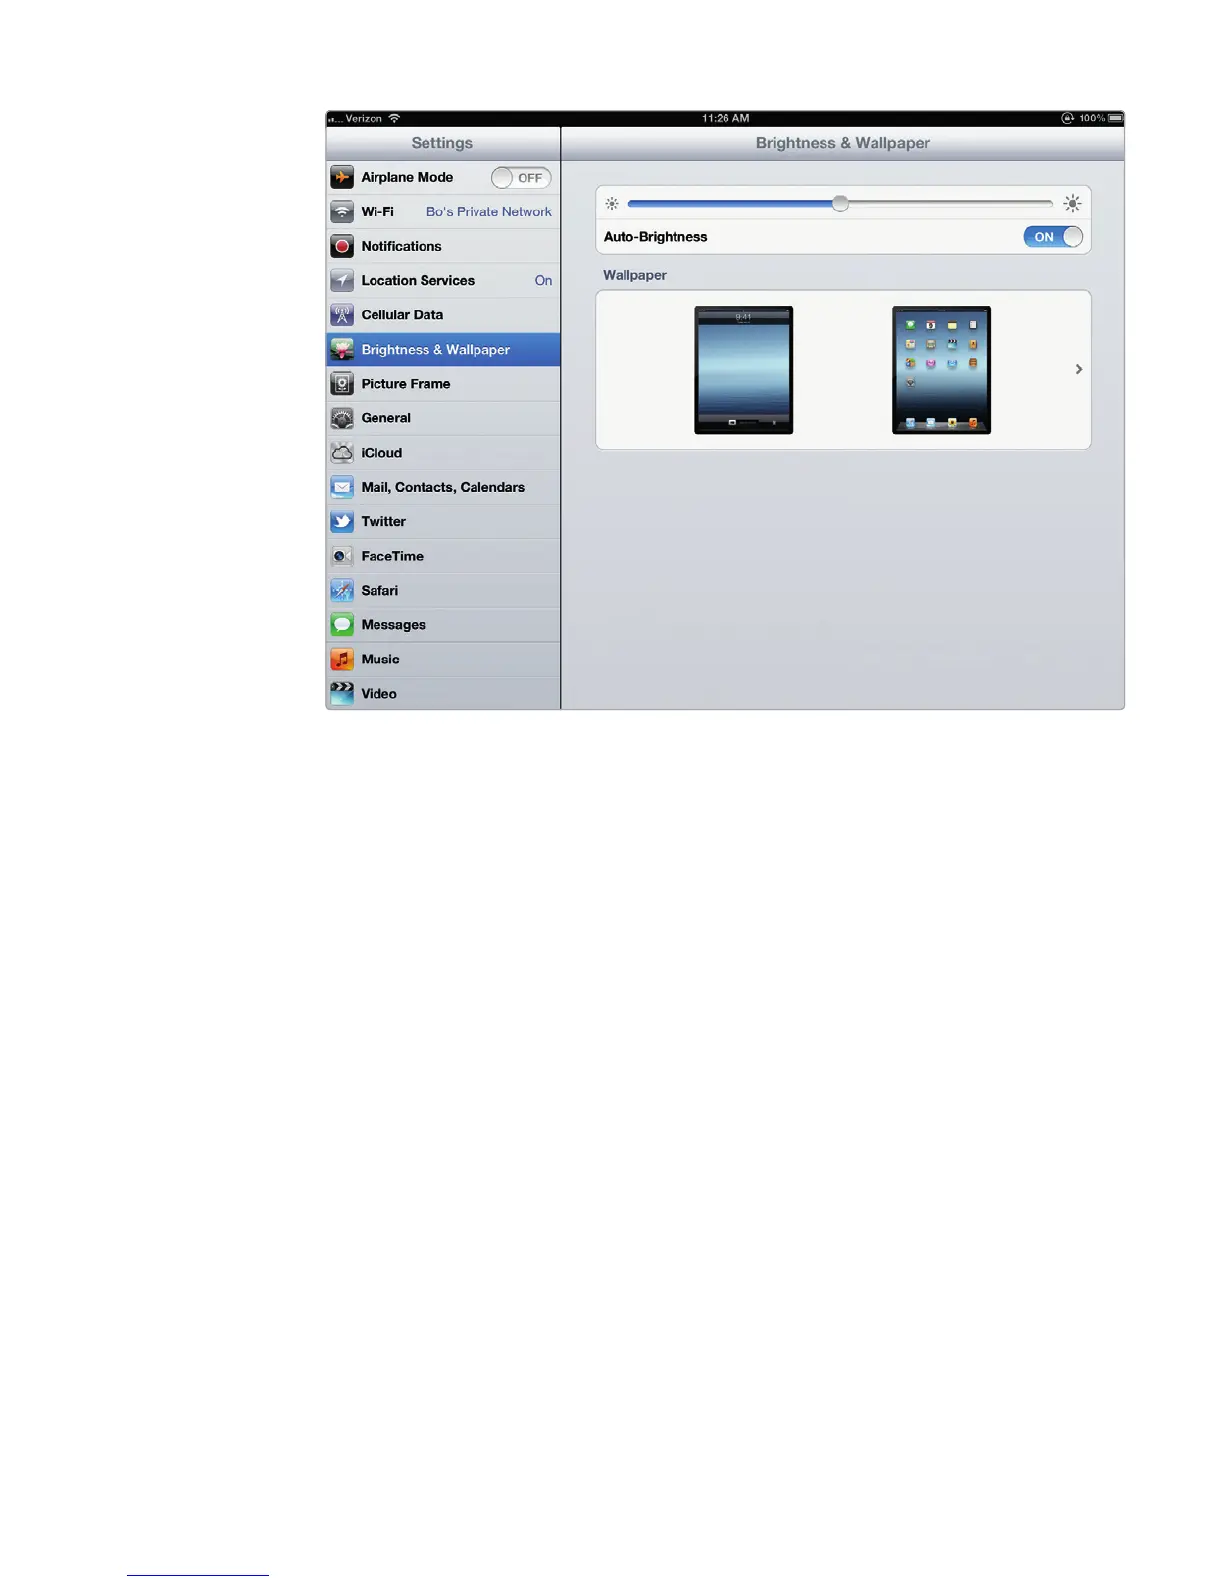
Task: Click the blue filled brightness slider track
Action: [730, 204]
